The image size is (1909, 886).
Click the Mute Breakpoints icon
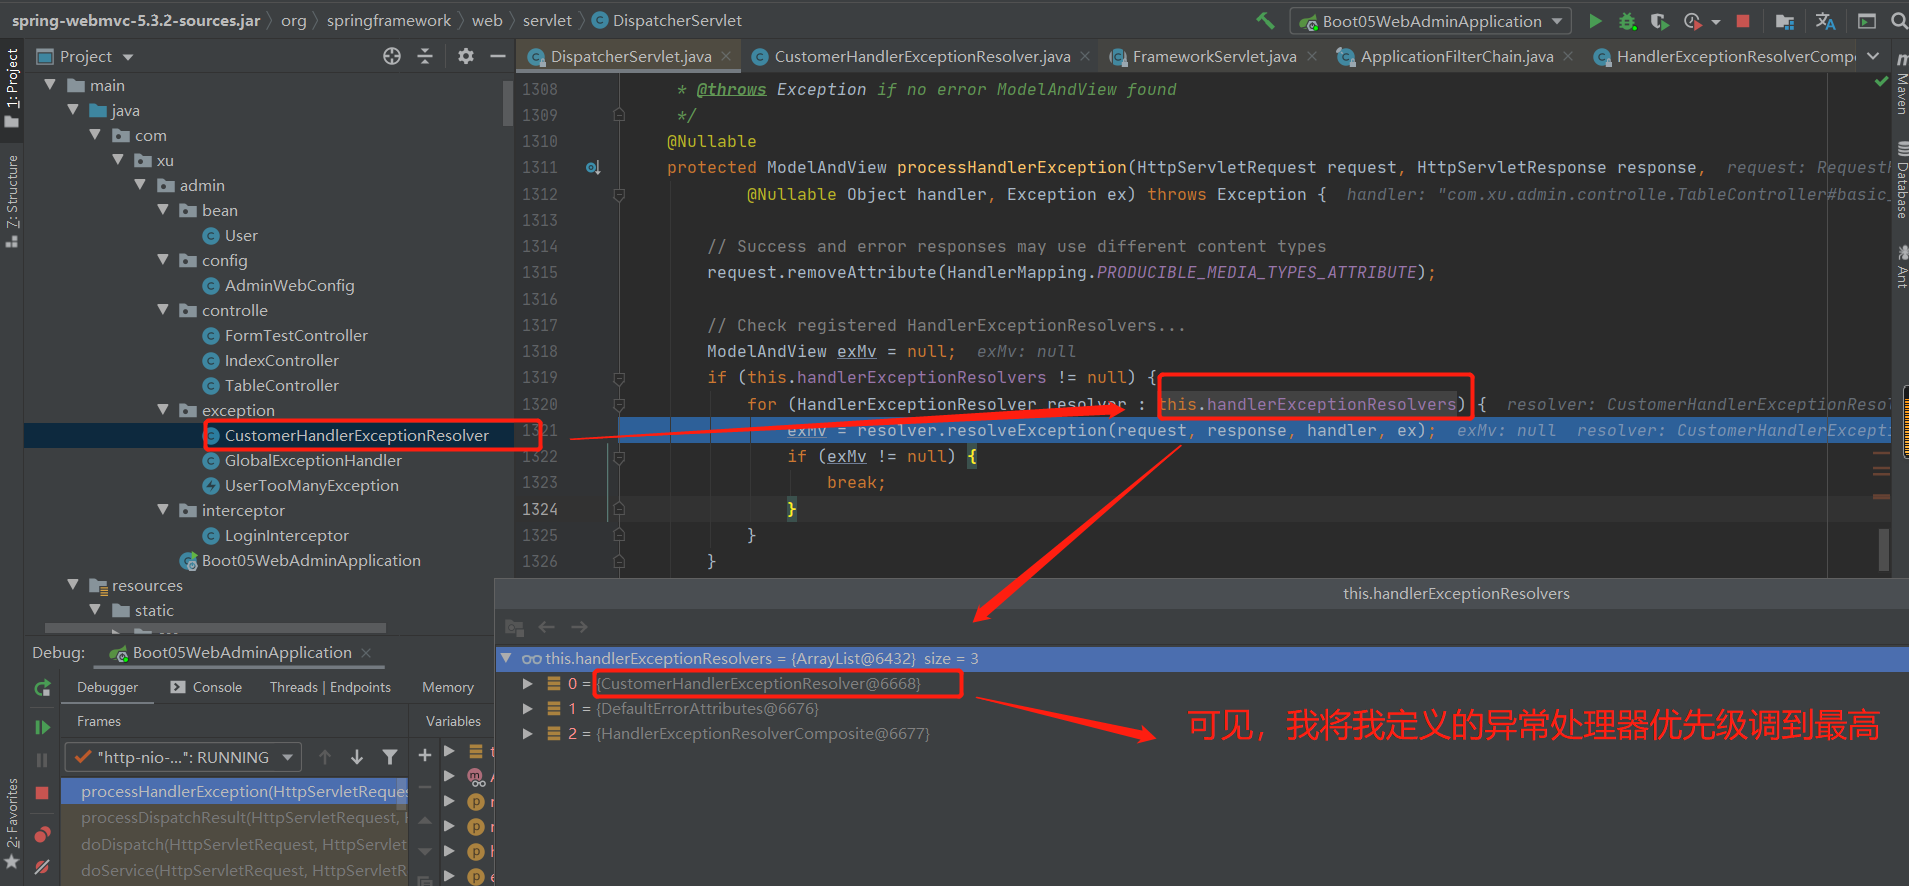coord(42,867)
